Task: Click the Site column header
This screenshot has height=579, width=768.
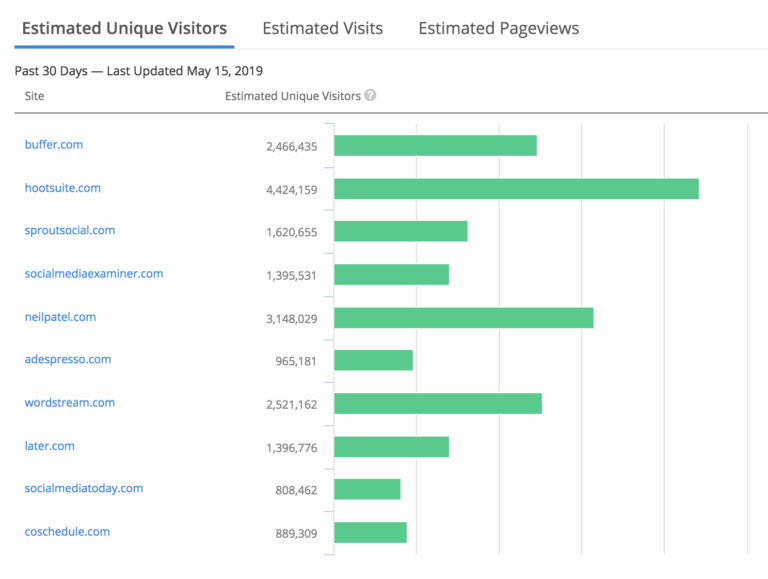Action: tap(34, 96)
